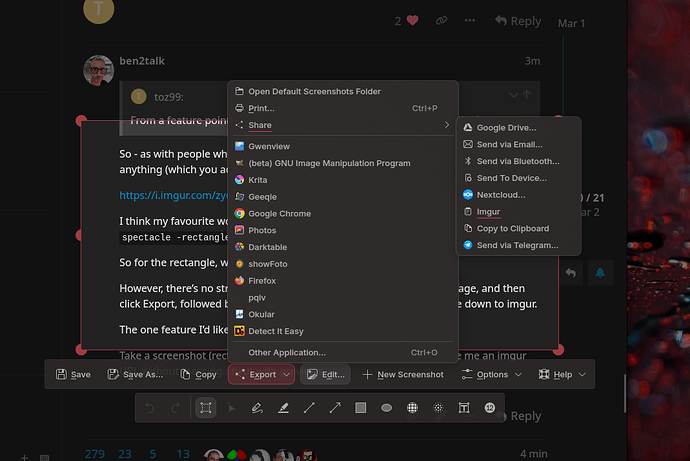Image resolution: width=690 pixels, height=461 pixels.
Task: Select the rectangular crop tool
Action: point(206,408)
